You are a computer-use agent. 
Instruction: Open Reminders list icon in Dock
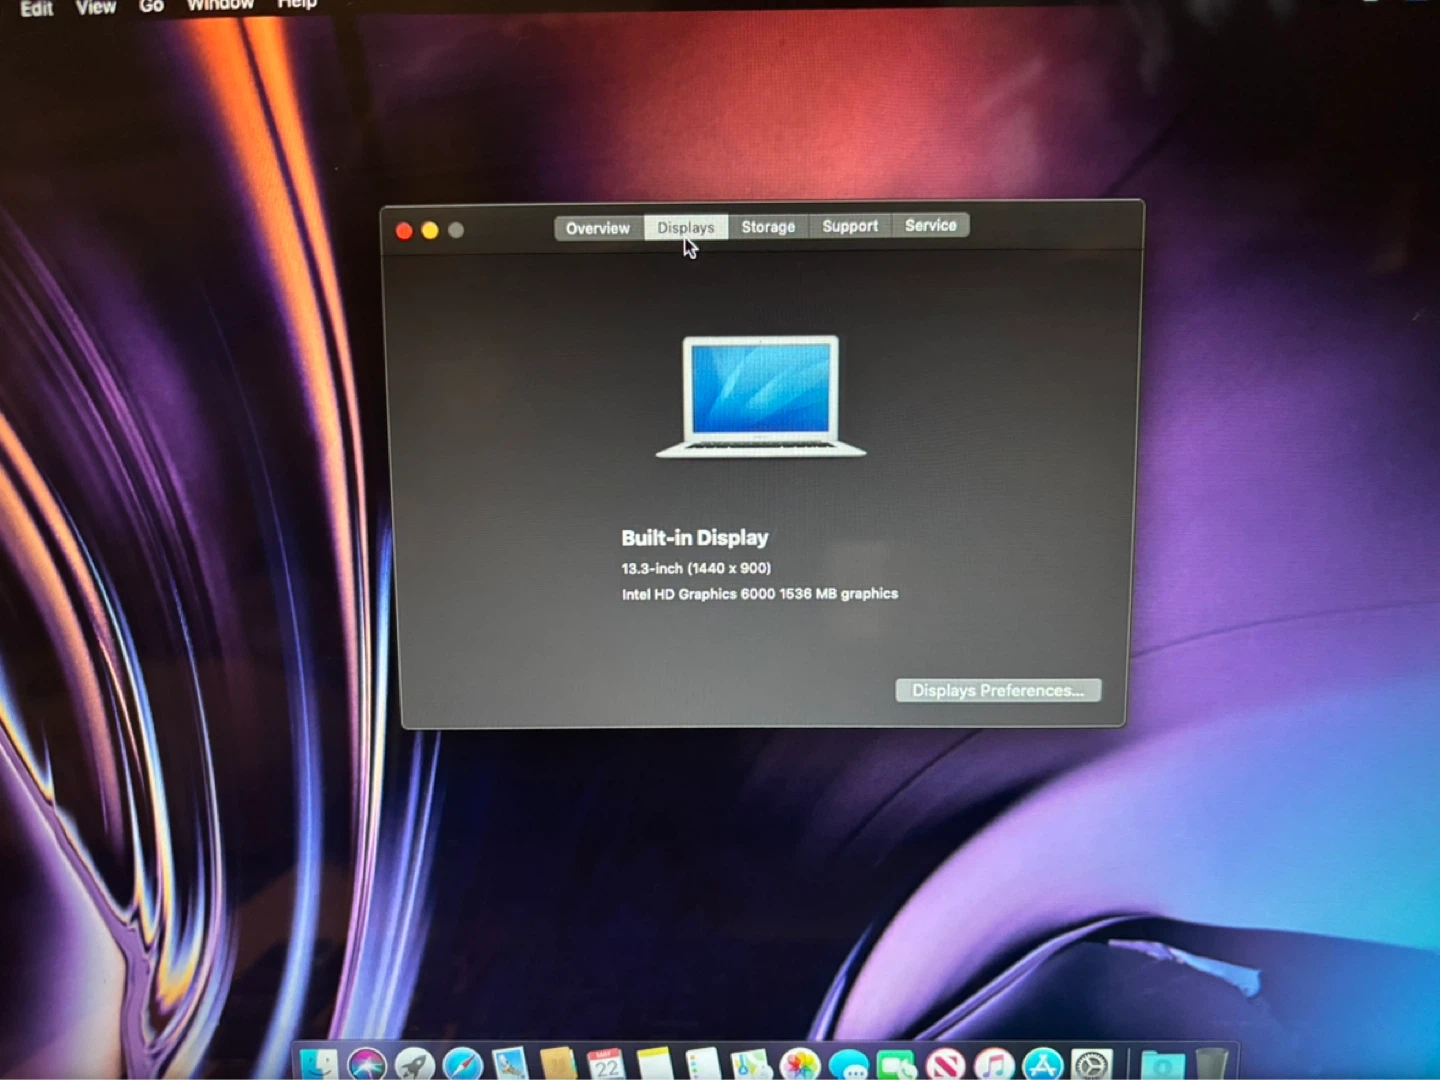coord(703,1064)
